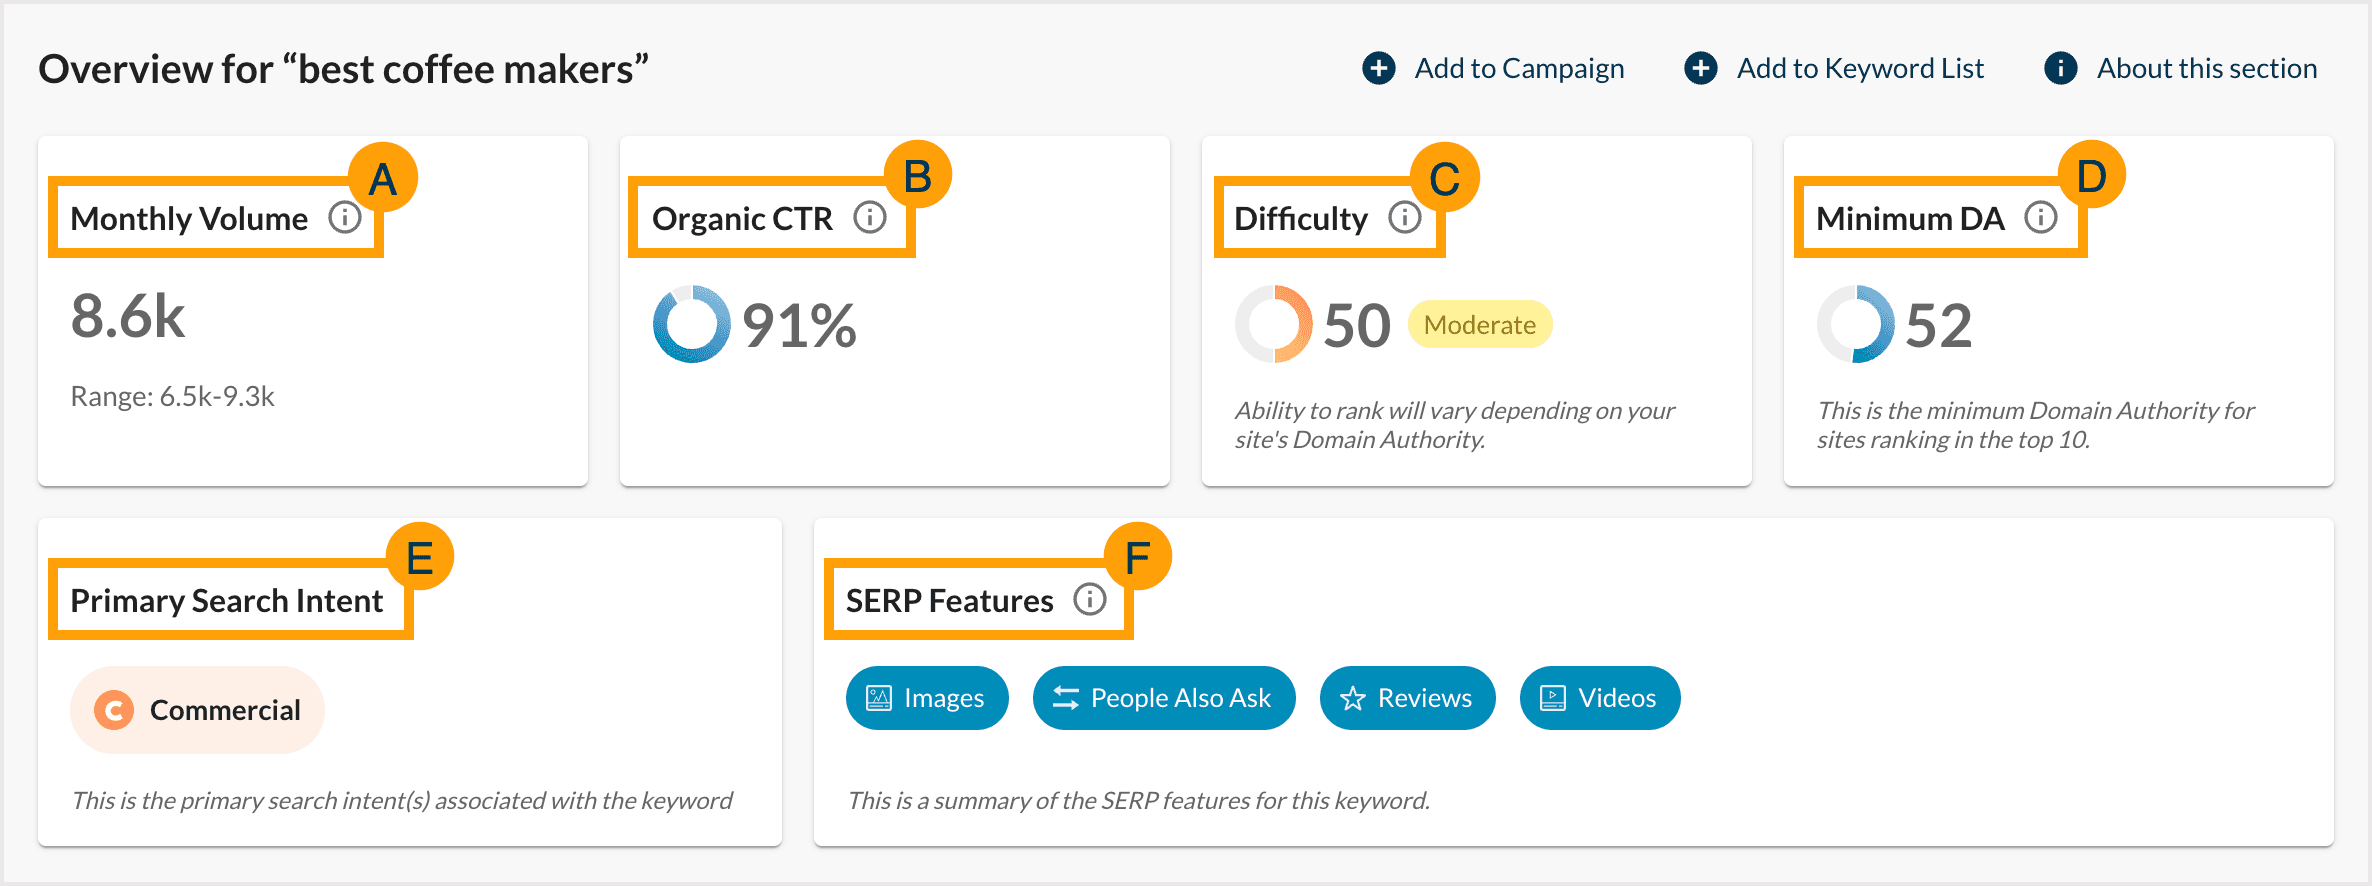2372x886 pixels.
Task: Click the Videos icon in SERP Features
Action: pyautogui.click(x=1553, y=697)
